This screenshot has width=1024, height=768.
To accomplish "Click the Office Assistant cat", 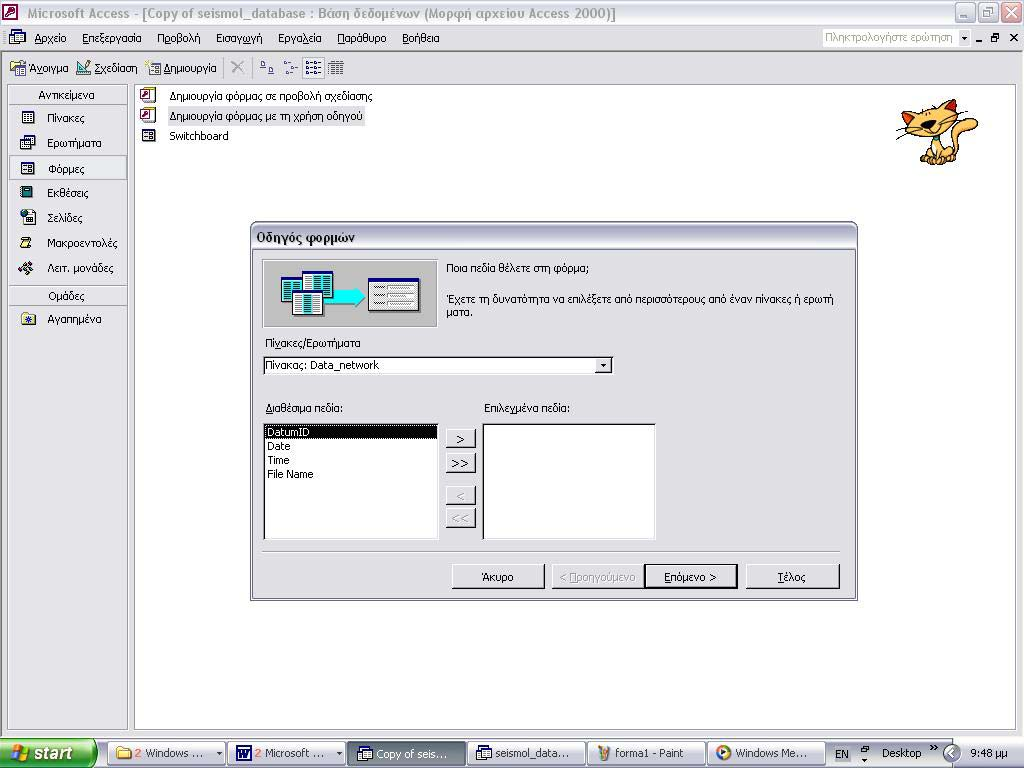I will point(936,131).
